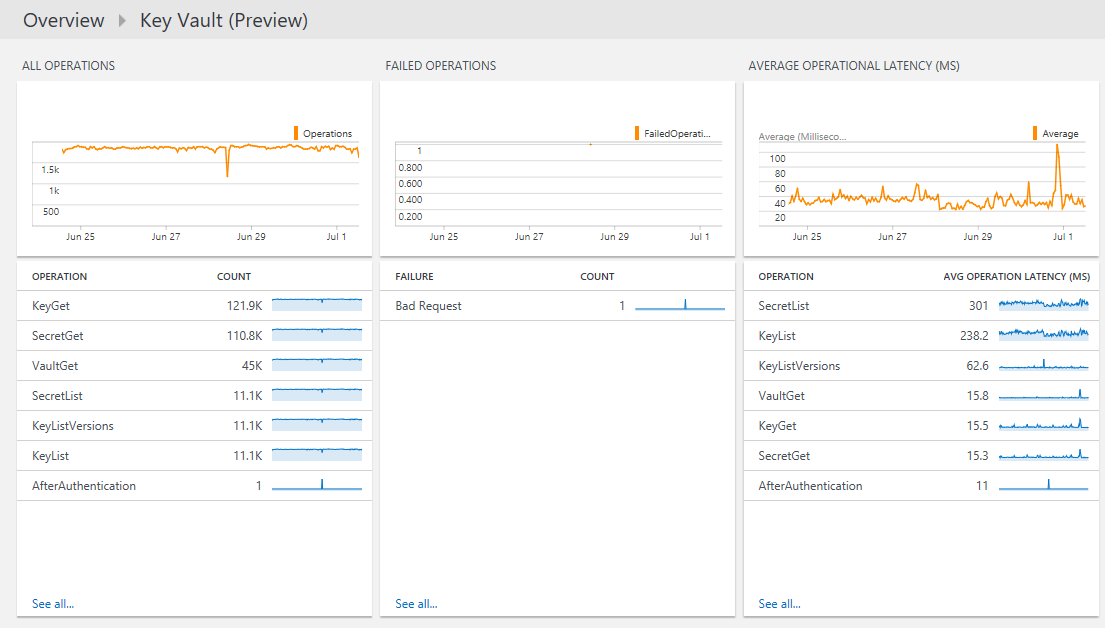See all under All Operations
Viewport: 1105px width, 628px height.
53,604
